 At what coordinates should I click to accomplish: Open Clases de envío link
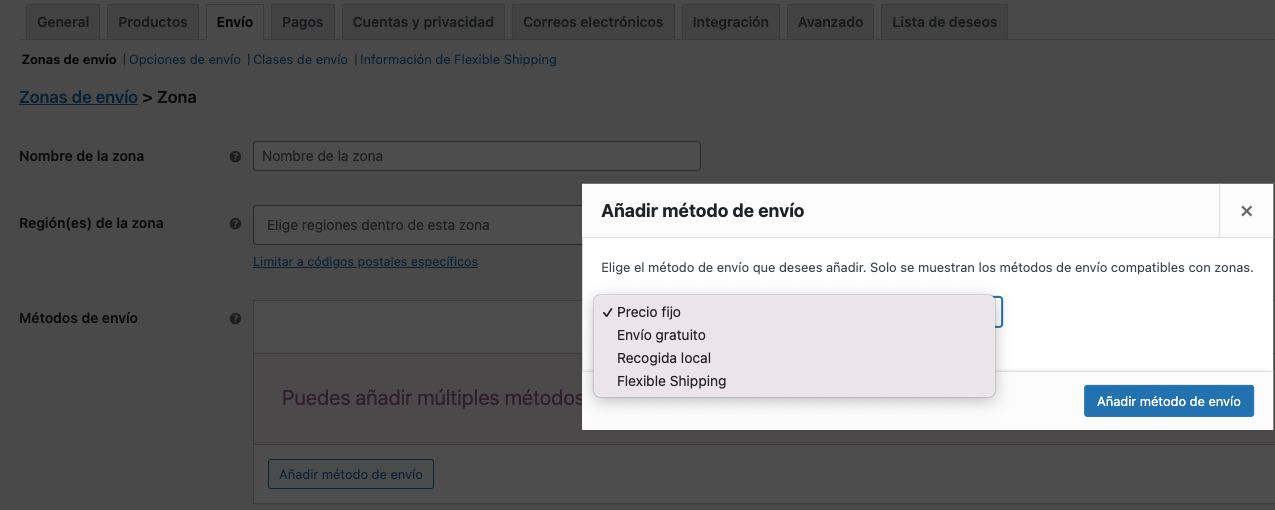300,59
